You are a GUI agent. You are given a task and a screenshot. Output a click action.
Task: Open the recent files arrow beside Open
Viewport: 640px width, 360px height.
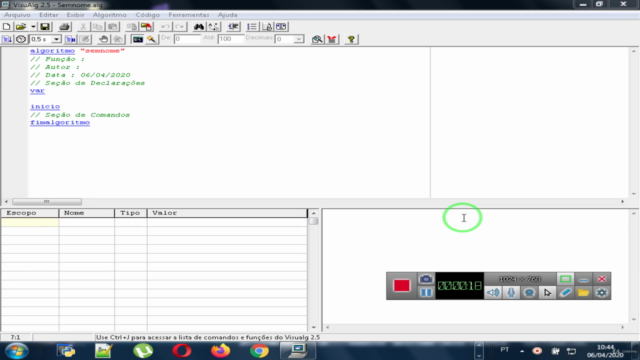click(33, 27)
